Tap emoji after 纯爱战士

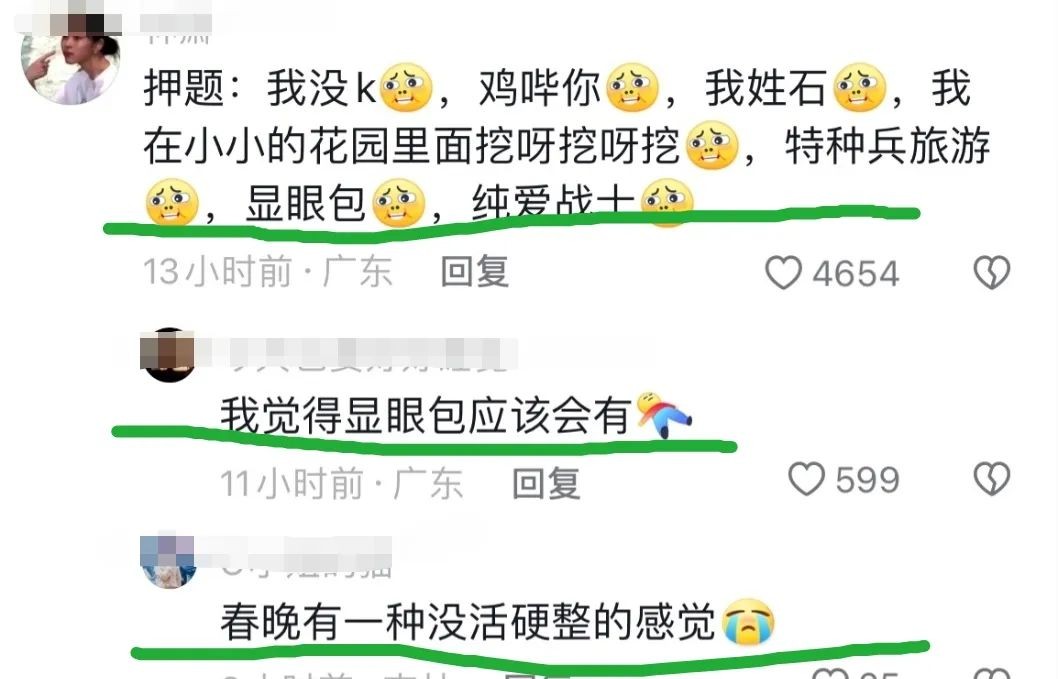click(667, 202)
